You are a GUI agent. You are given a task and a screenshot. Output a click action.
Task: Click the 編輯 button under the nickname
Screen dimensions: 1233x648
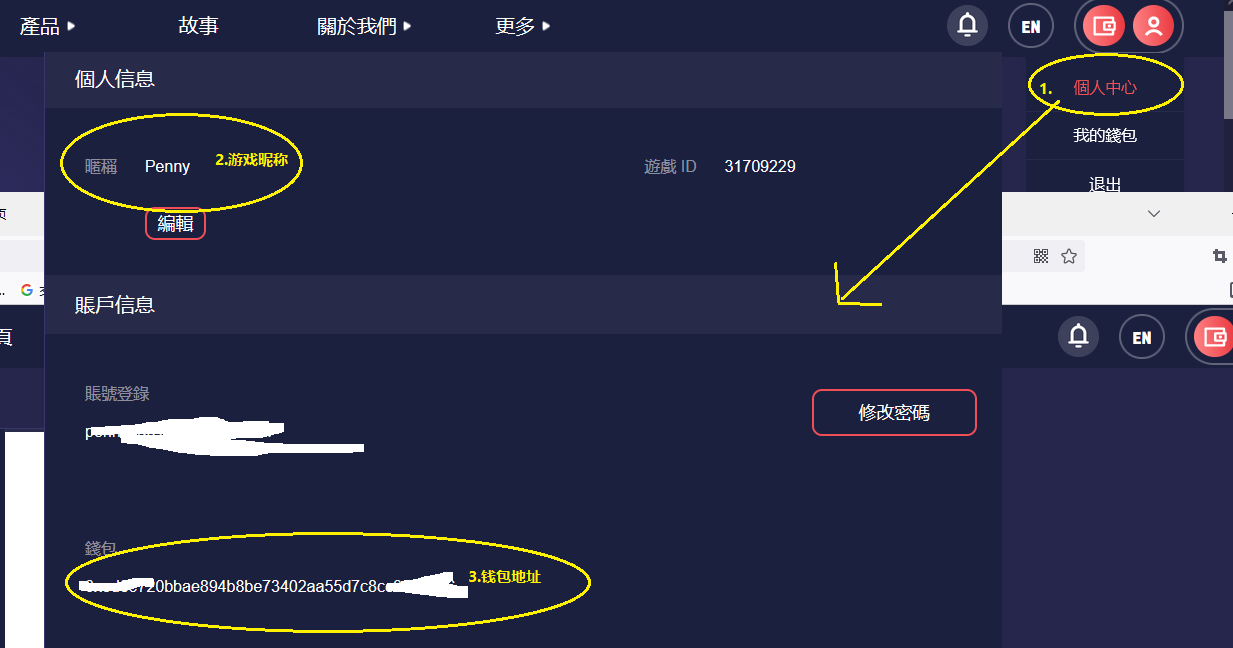[175, 224]
